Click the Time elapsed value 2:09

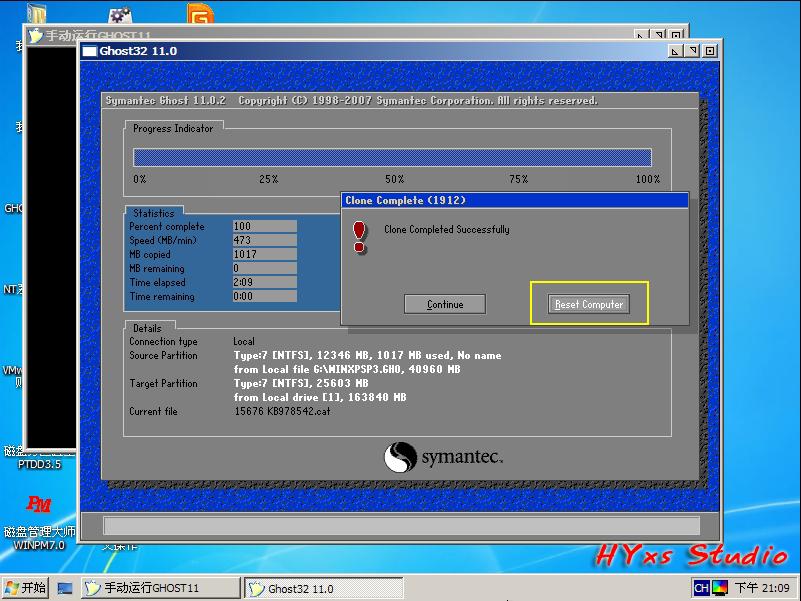pyautogui.click(x=265, y=282)
